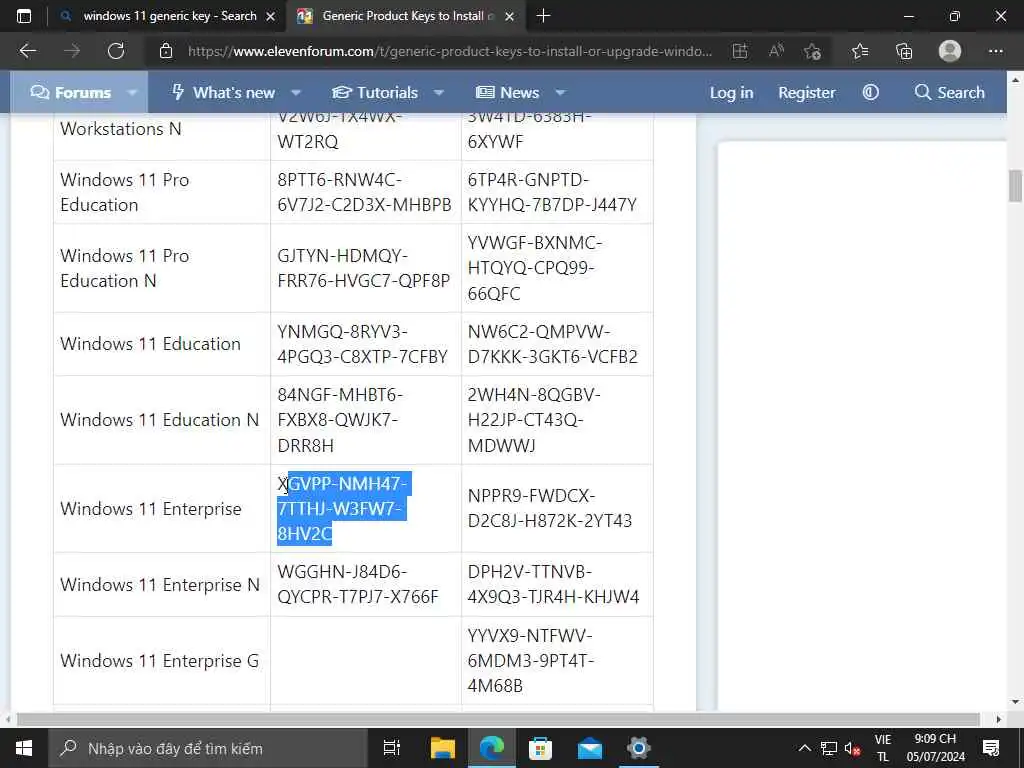Image resolution: width=1024 pixels, height=768 pixels.
Task: Click the Microsoft Edge taskbar icon
Action: pyautogui.click(x=492, y=748)
